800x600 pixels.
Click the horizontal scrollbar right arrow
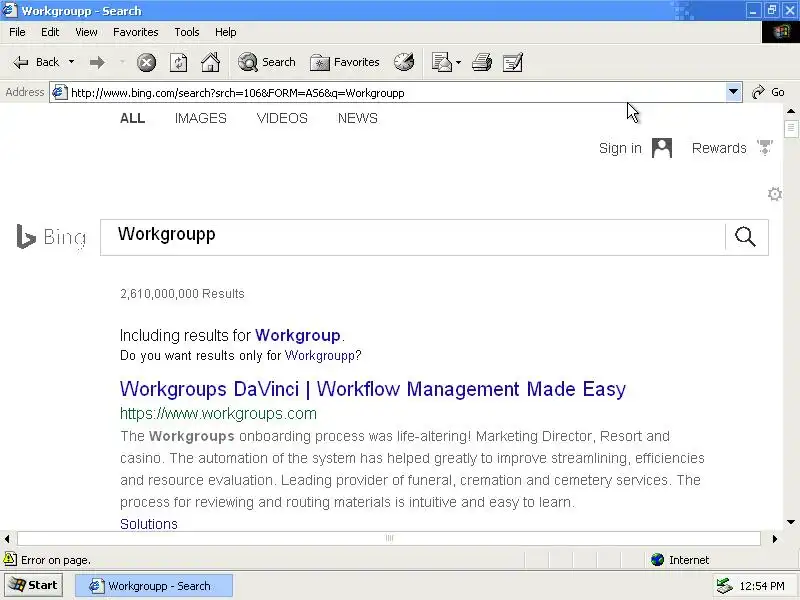[x=774, y=538]
